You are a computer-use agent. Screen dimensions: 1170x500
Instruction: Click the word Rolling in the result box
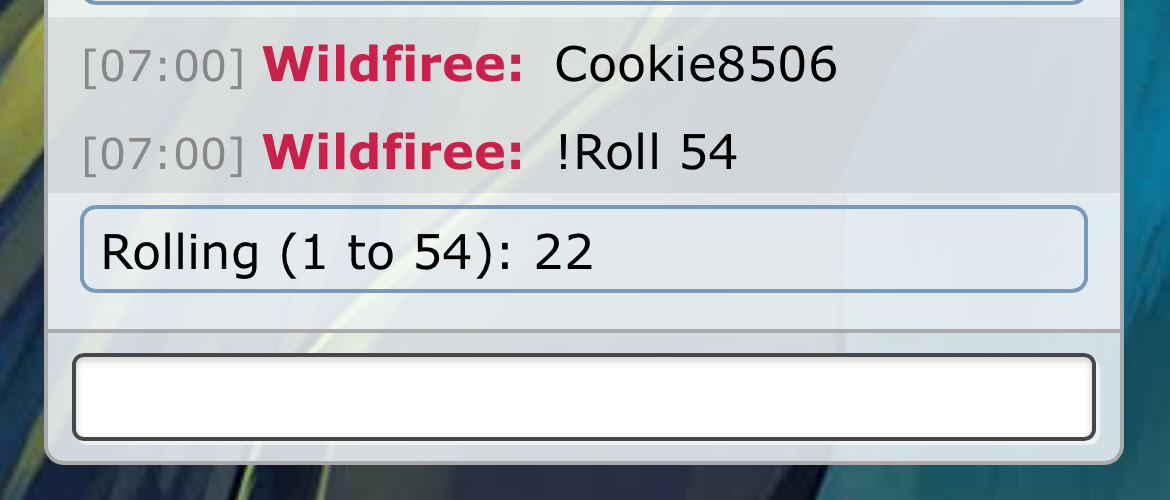point(180,253)
